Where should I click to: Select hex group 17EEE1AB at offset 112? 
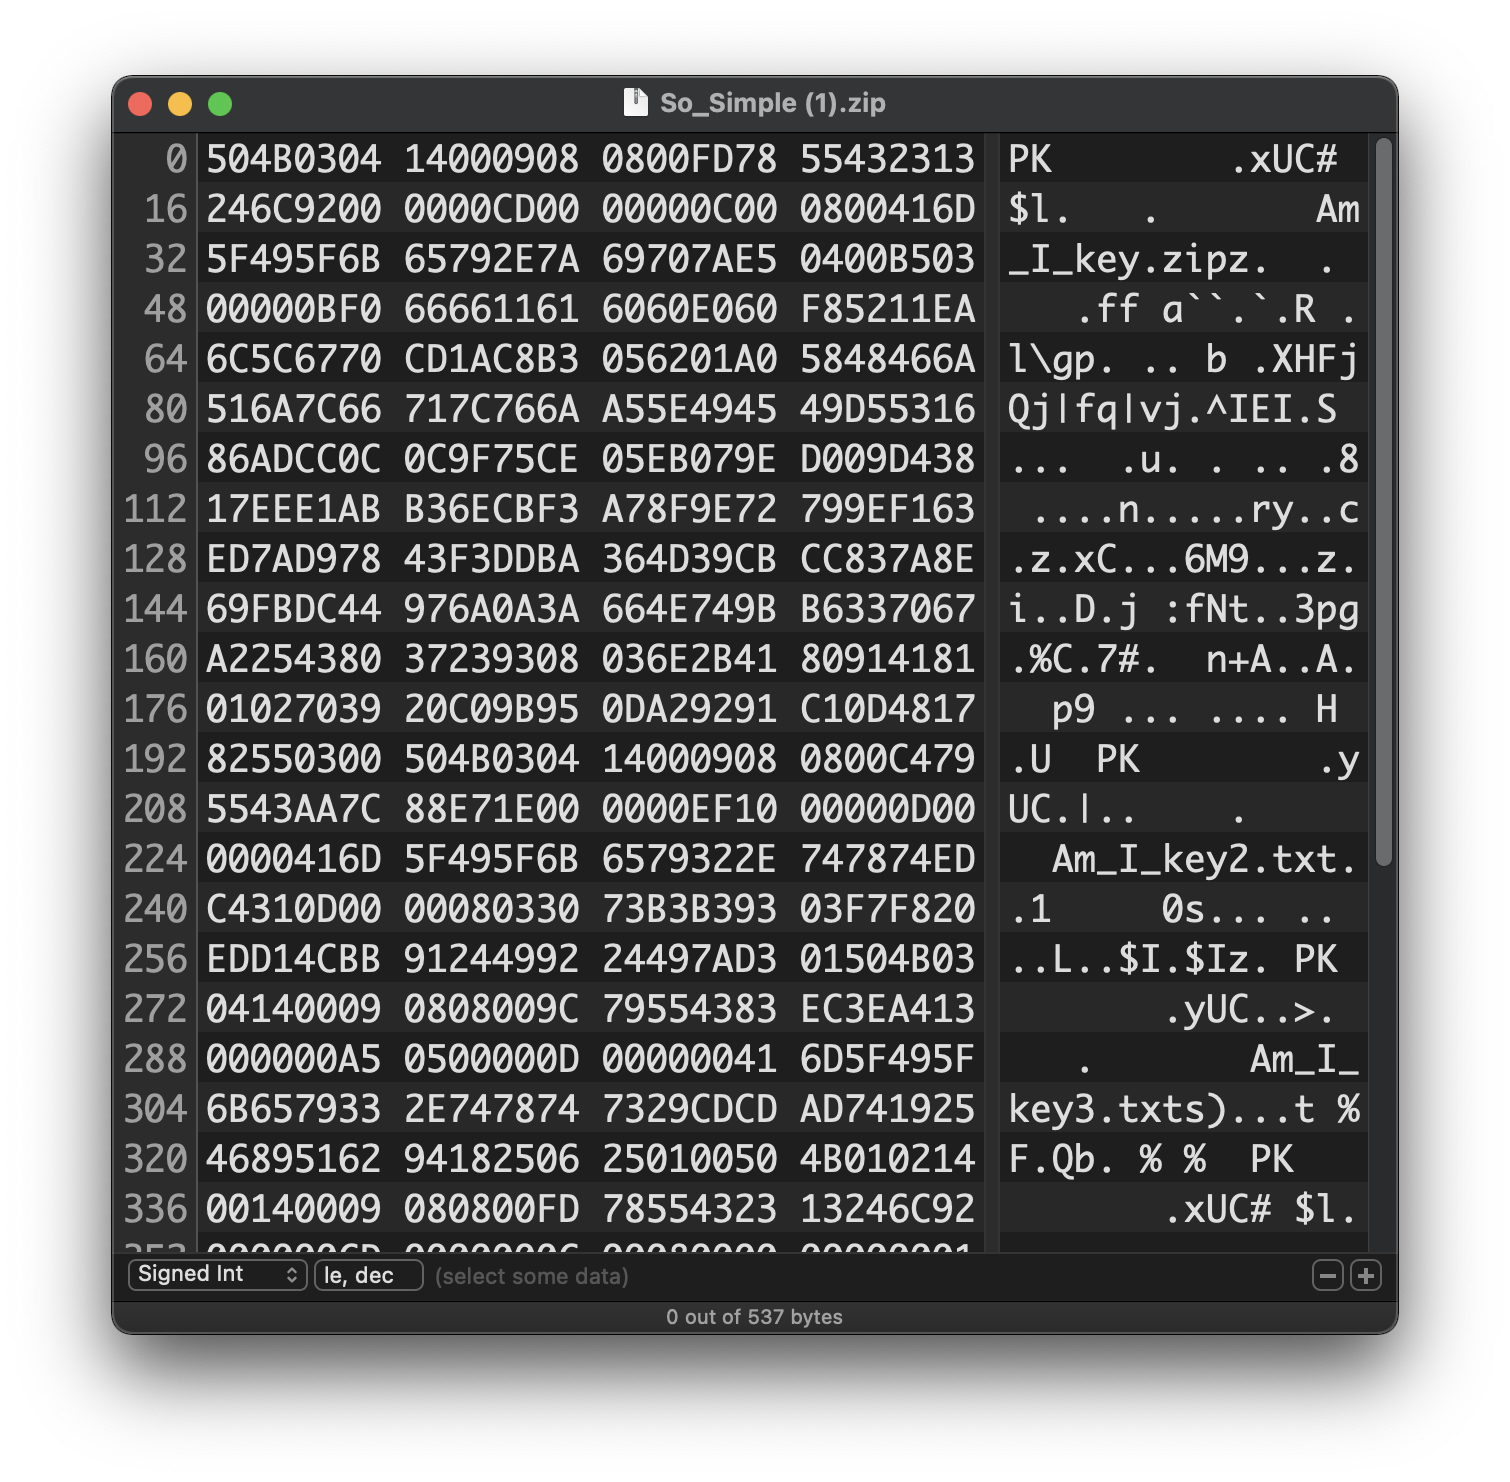[x=293, y=509]
